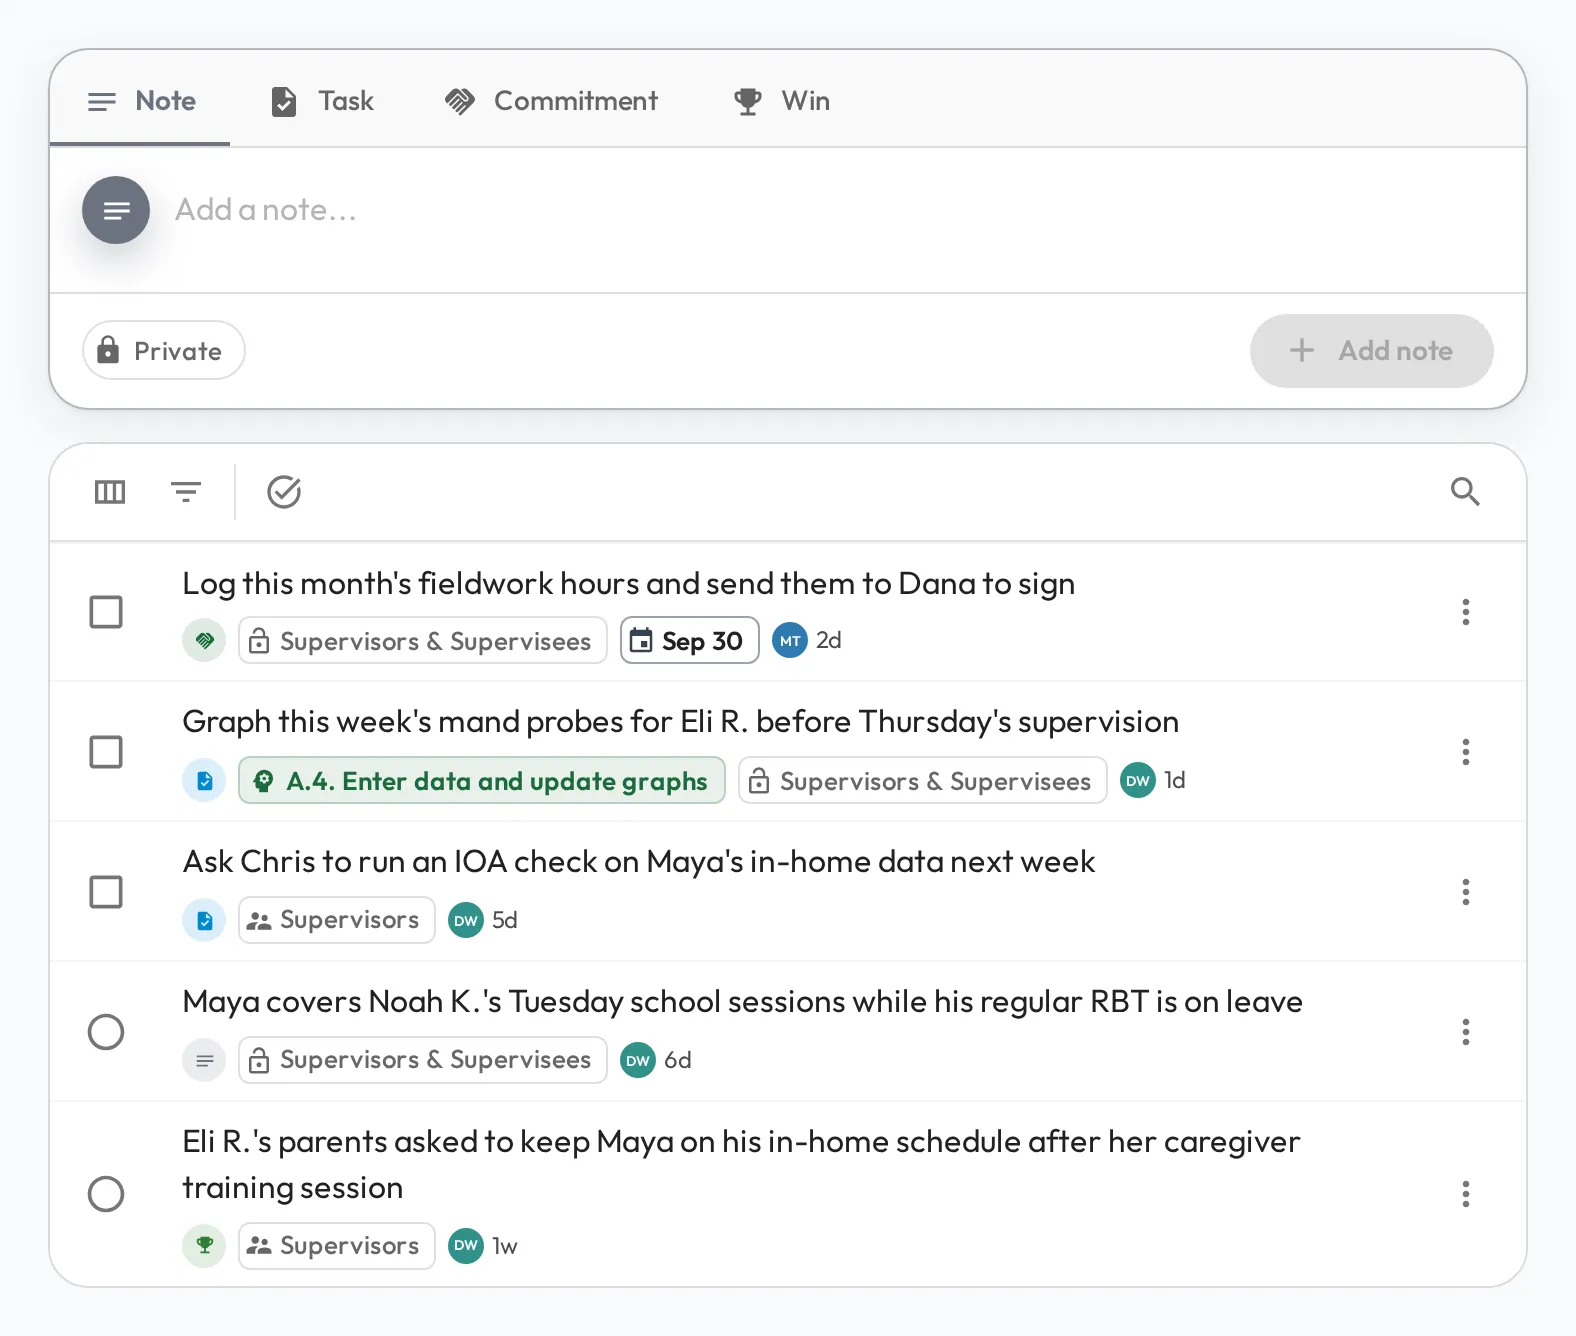The image size is (1576, 1336).
Task: Check off Graph this week's mand probes
Action: pyautogui.click(x=106, y=751)
